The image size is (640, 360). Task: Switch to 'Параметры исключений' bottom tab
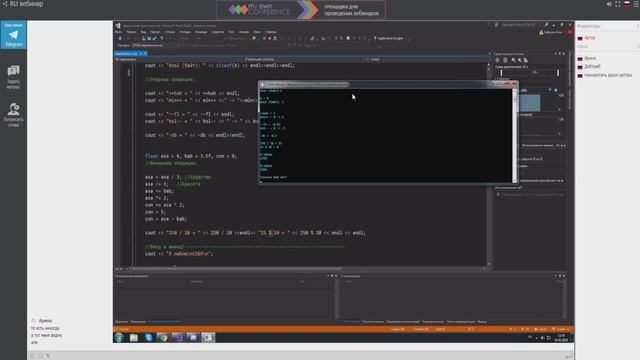point(402,322)
